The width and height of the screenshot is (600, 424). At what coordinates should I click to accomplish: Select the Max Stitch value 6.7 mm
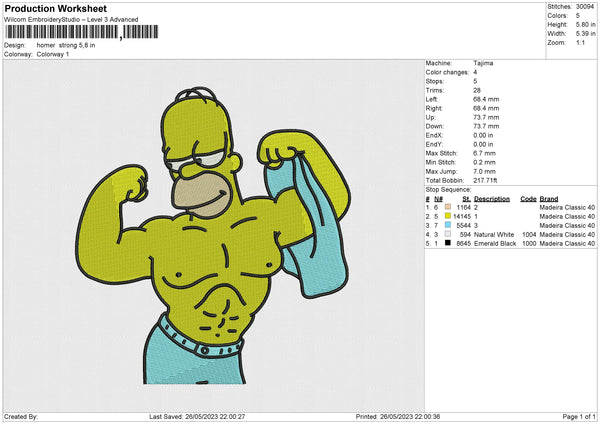tap(484, 153)
